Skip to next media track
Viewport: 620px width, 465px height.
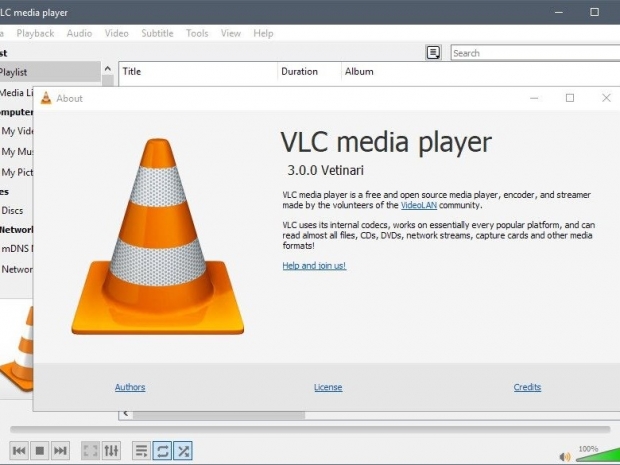[x=61, y=451]
